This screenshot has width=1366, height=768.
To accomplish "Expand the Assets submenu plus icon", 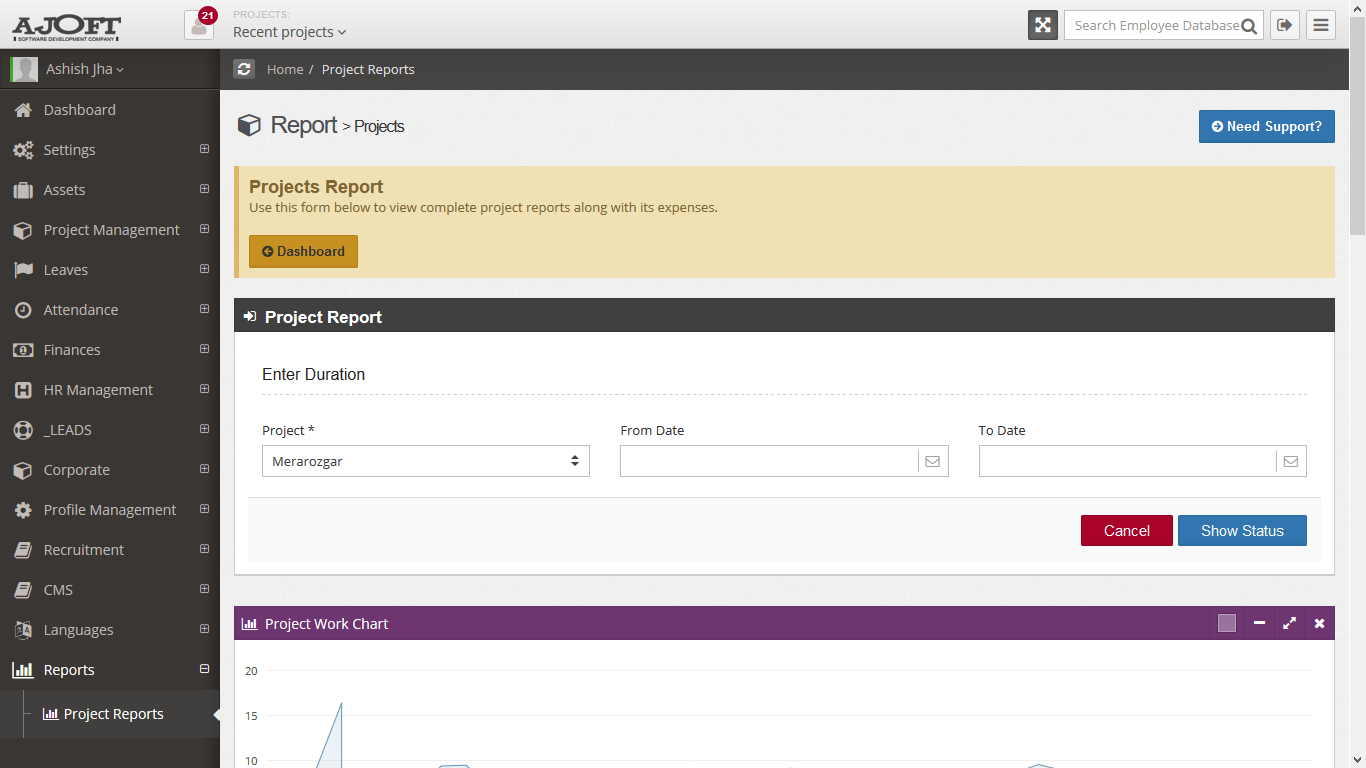I will pos(204,189).
